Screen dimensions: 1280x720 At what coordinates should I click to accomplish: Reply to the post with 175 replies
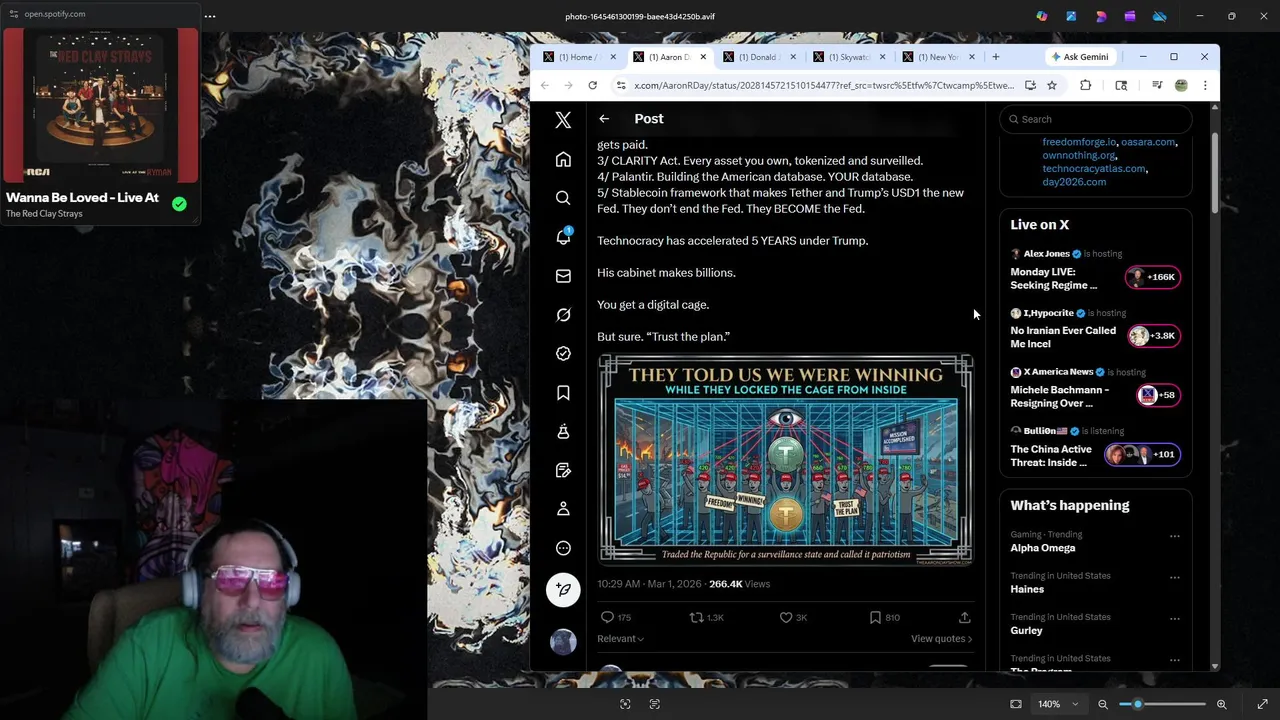click(x=616, y=618)
